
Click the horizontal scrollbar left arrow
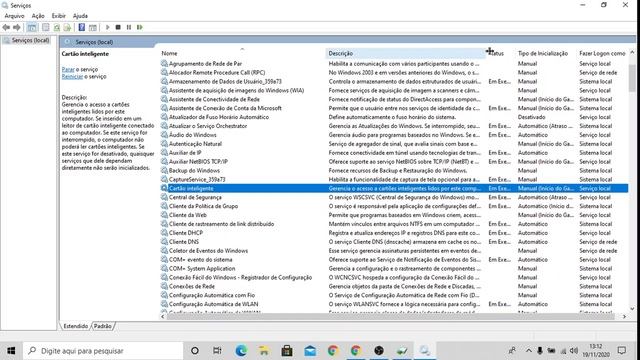[x=163, y=316]
